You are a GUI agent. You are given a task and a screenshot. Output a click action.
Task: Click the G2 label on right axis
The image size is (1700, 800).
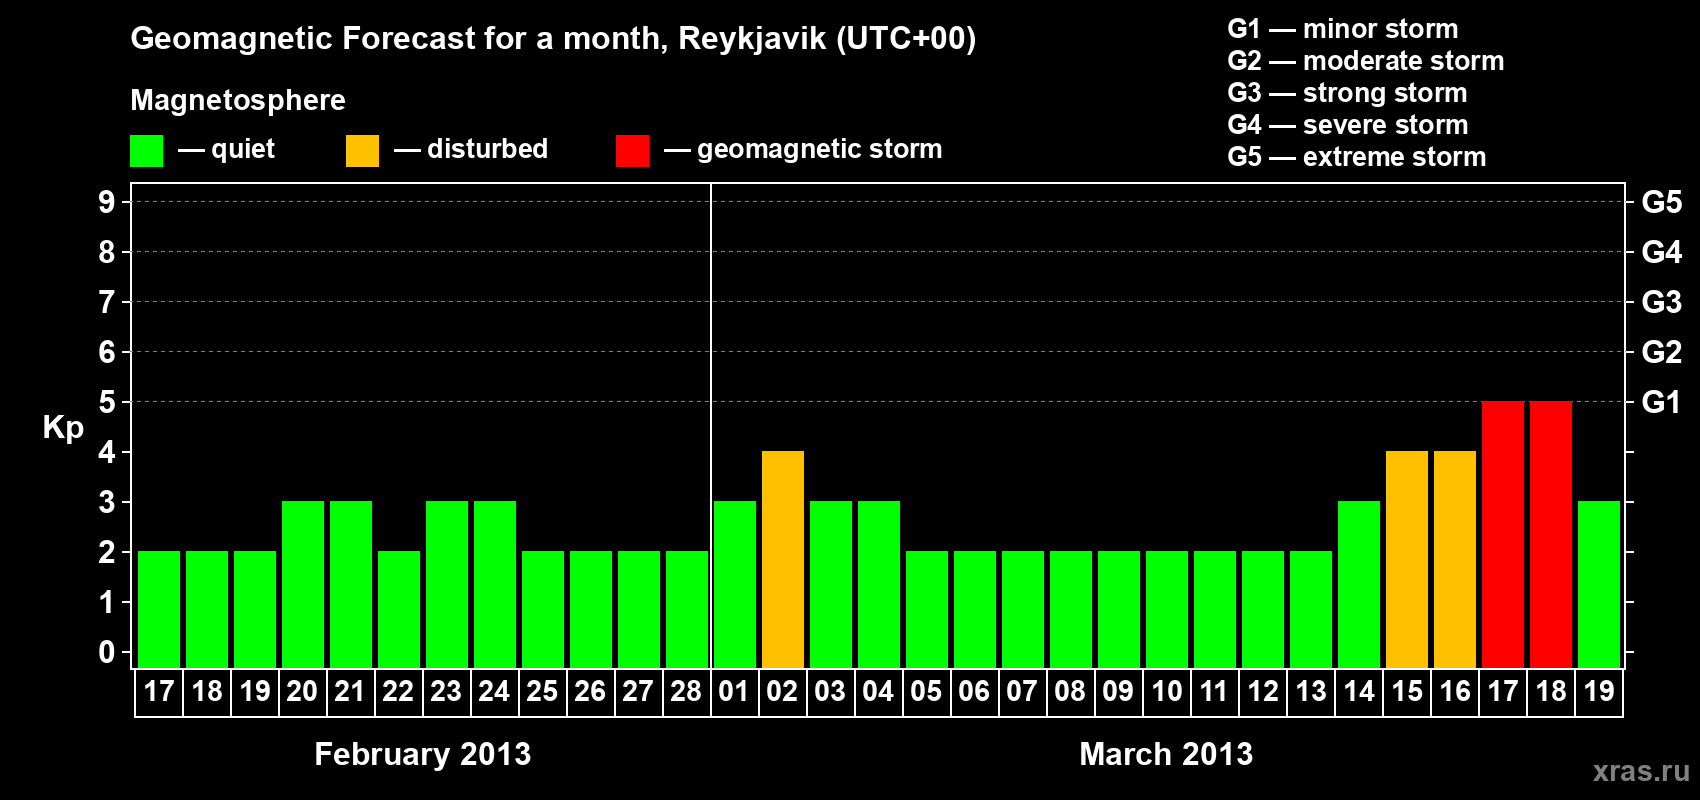(x=1662, y=352)
